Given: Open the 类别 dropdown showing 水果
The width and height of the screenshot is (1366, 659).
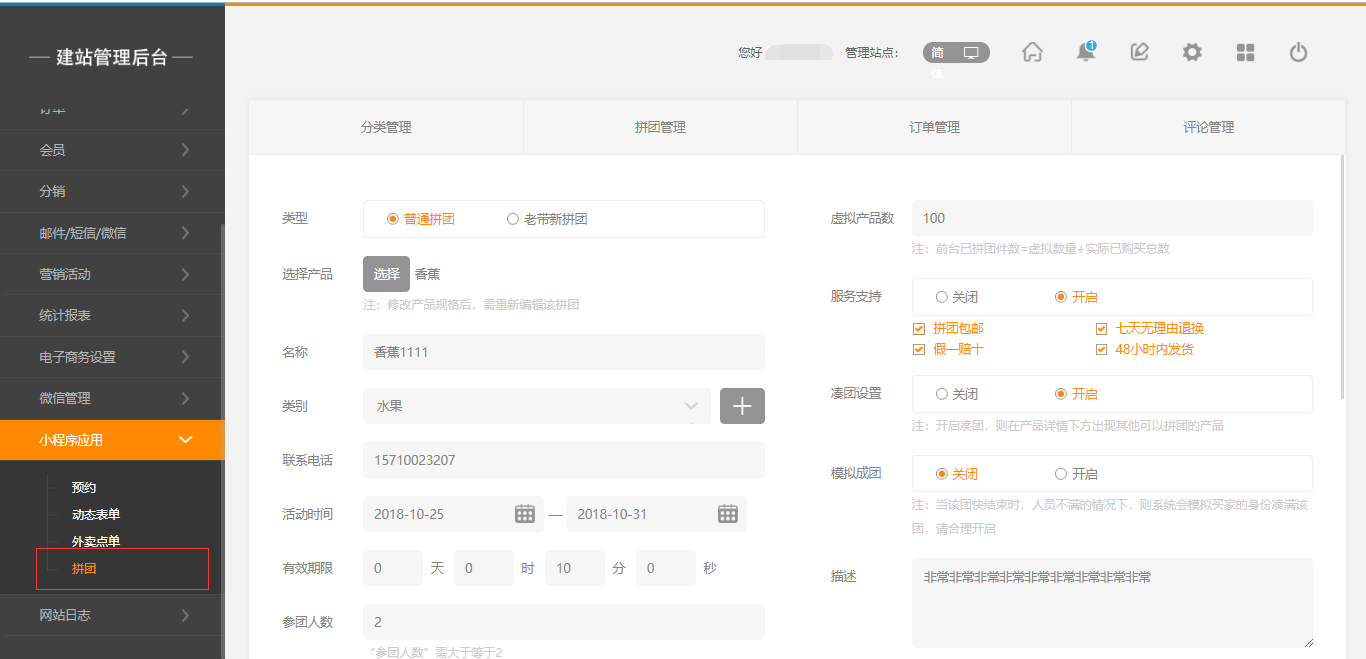Looking at the screenshot, I should (x=536, y=406).
